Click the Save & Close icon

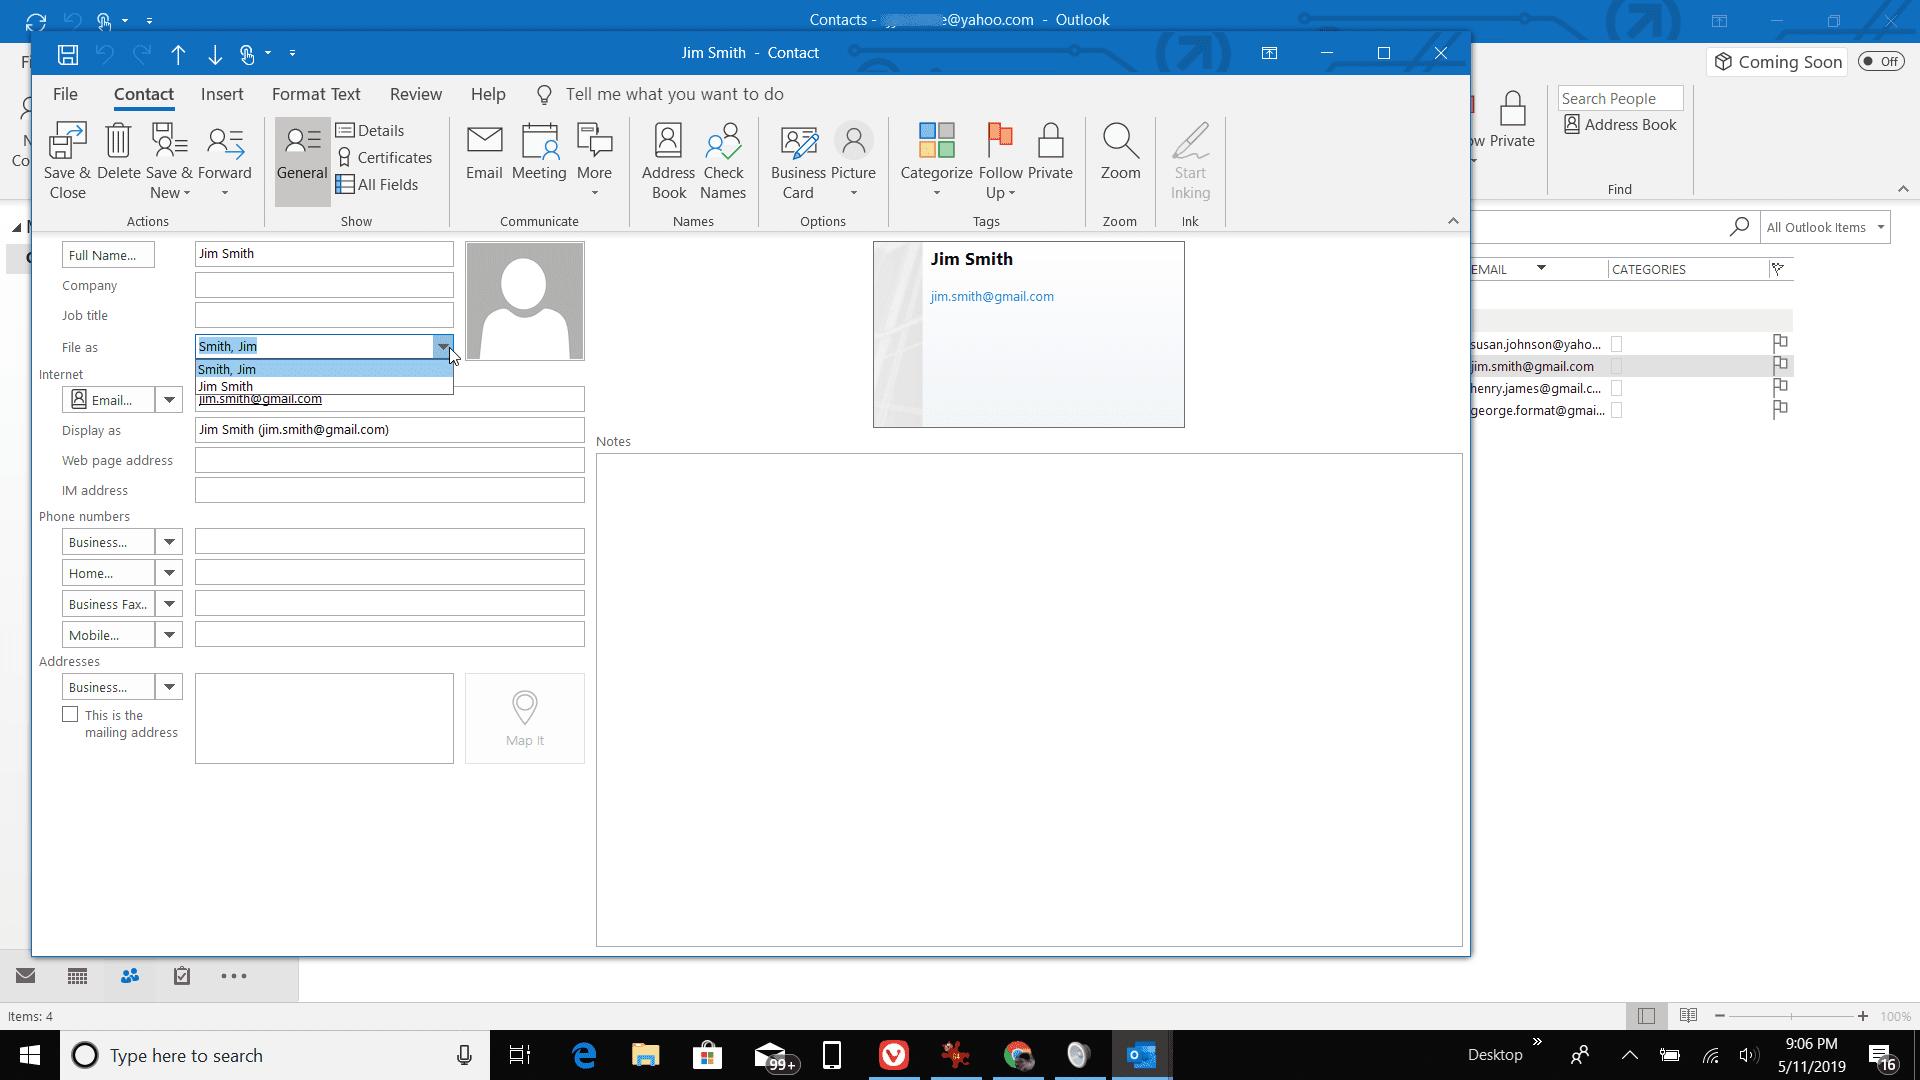coord(66,156)
